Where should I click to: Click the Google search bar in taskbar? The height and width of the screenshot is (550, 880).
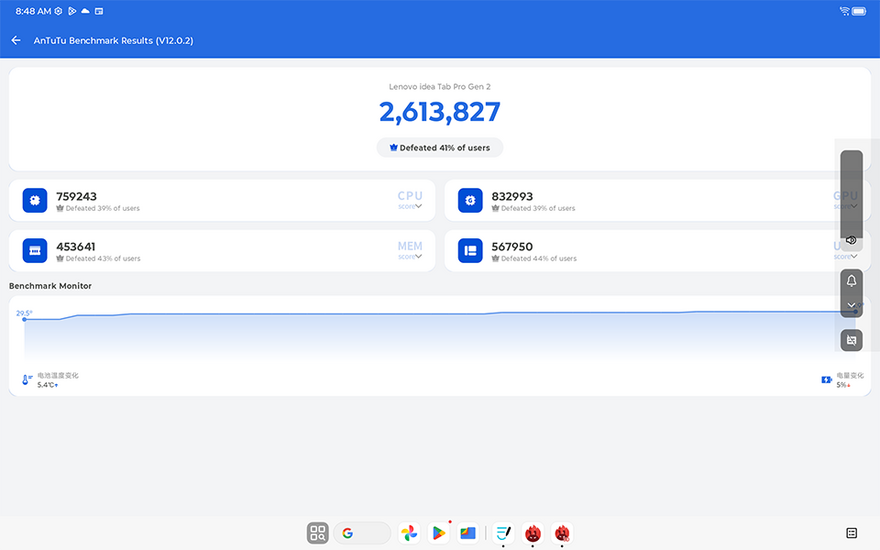coord(362,533)
